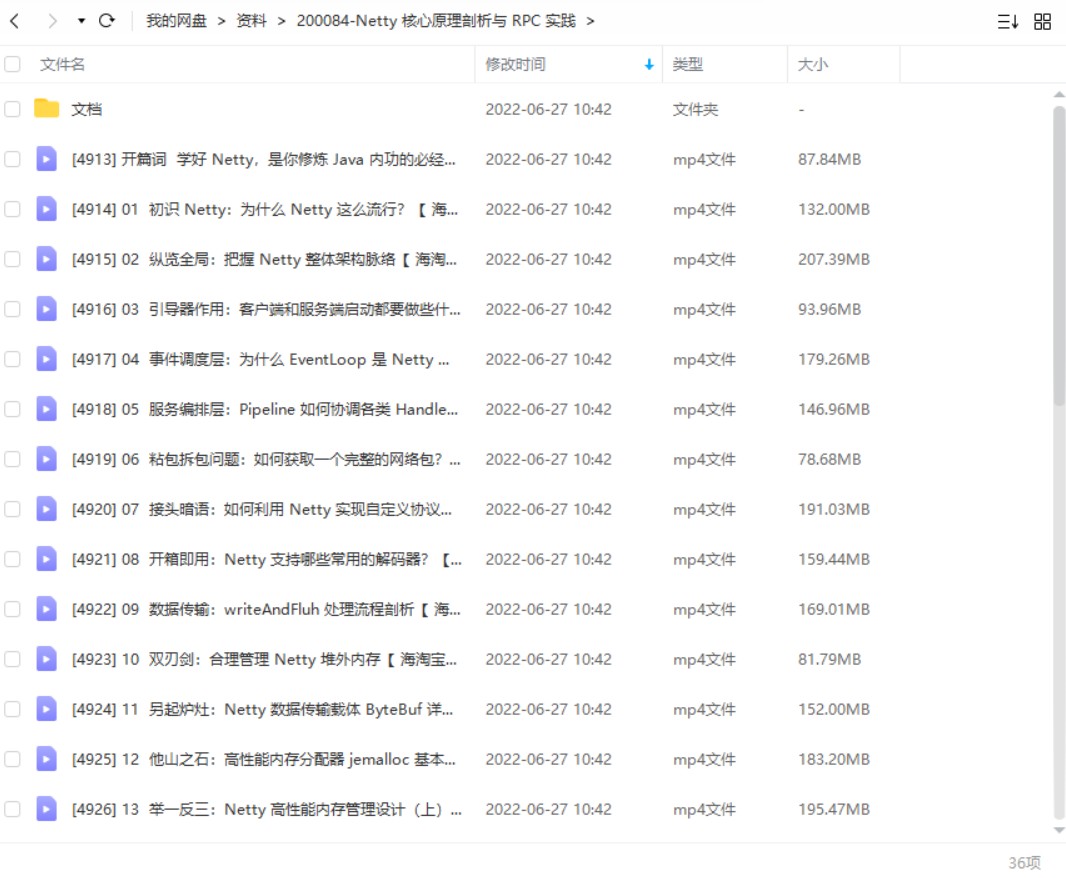Screen dimensions: 1066x878
Task: Select file name '[4922] 09 数据传输'
Action: tap(266, 609)
